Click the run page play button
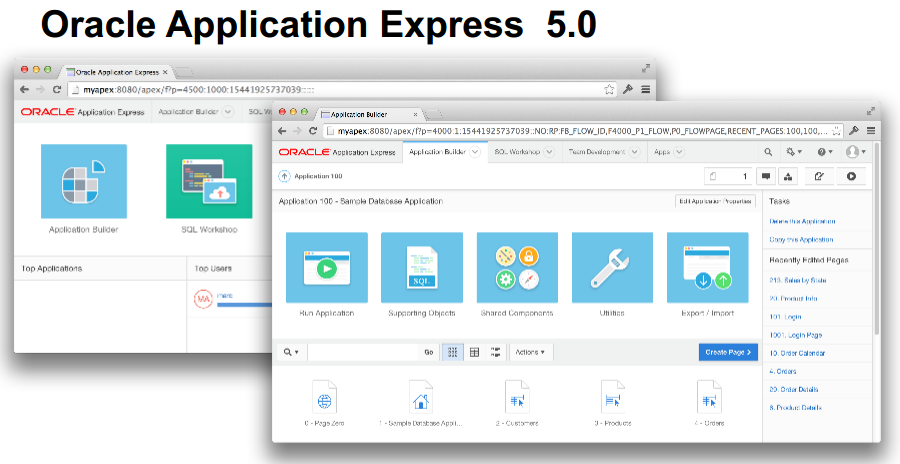This screenshot has width=900, height=464. 851,177
